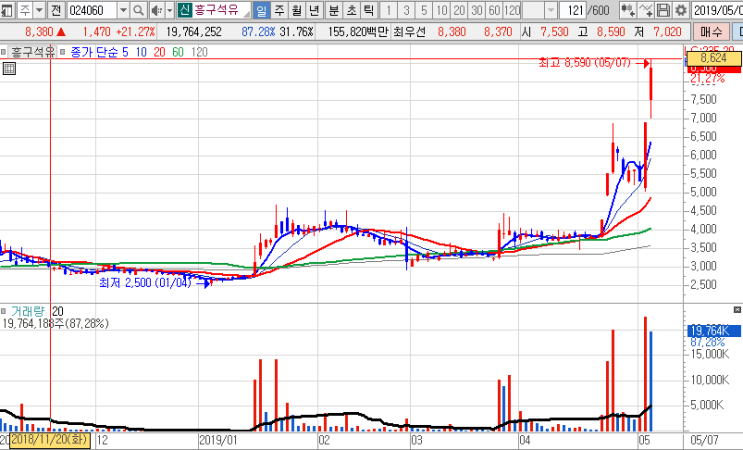Open the stock code search magnifier
Screen dimensions: 743x450
click(138, 9)
